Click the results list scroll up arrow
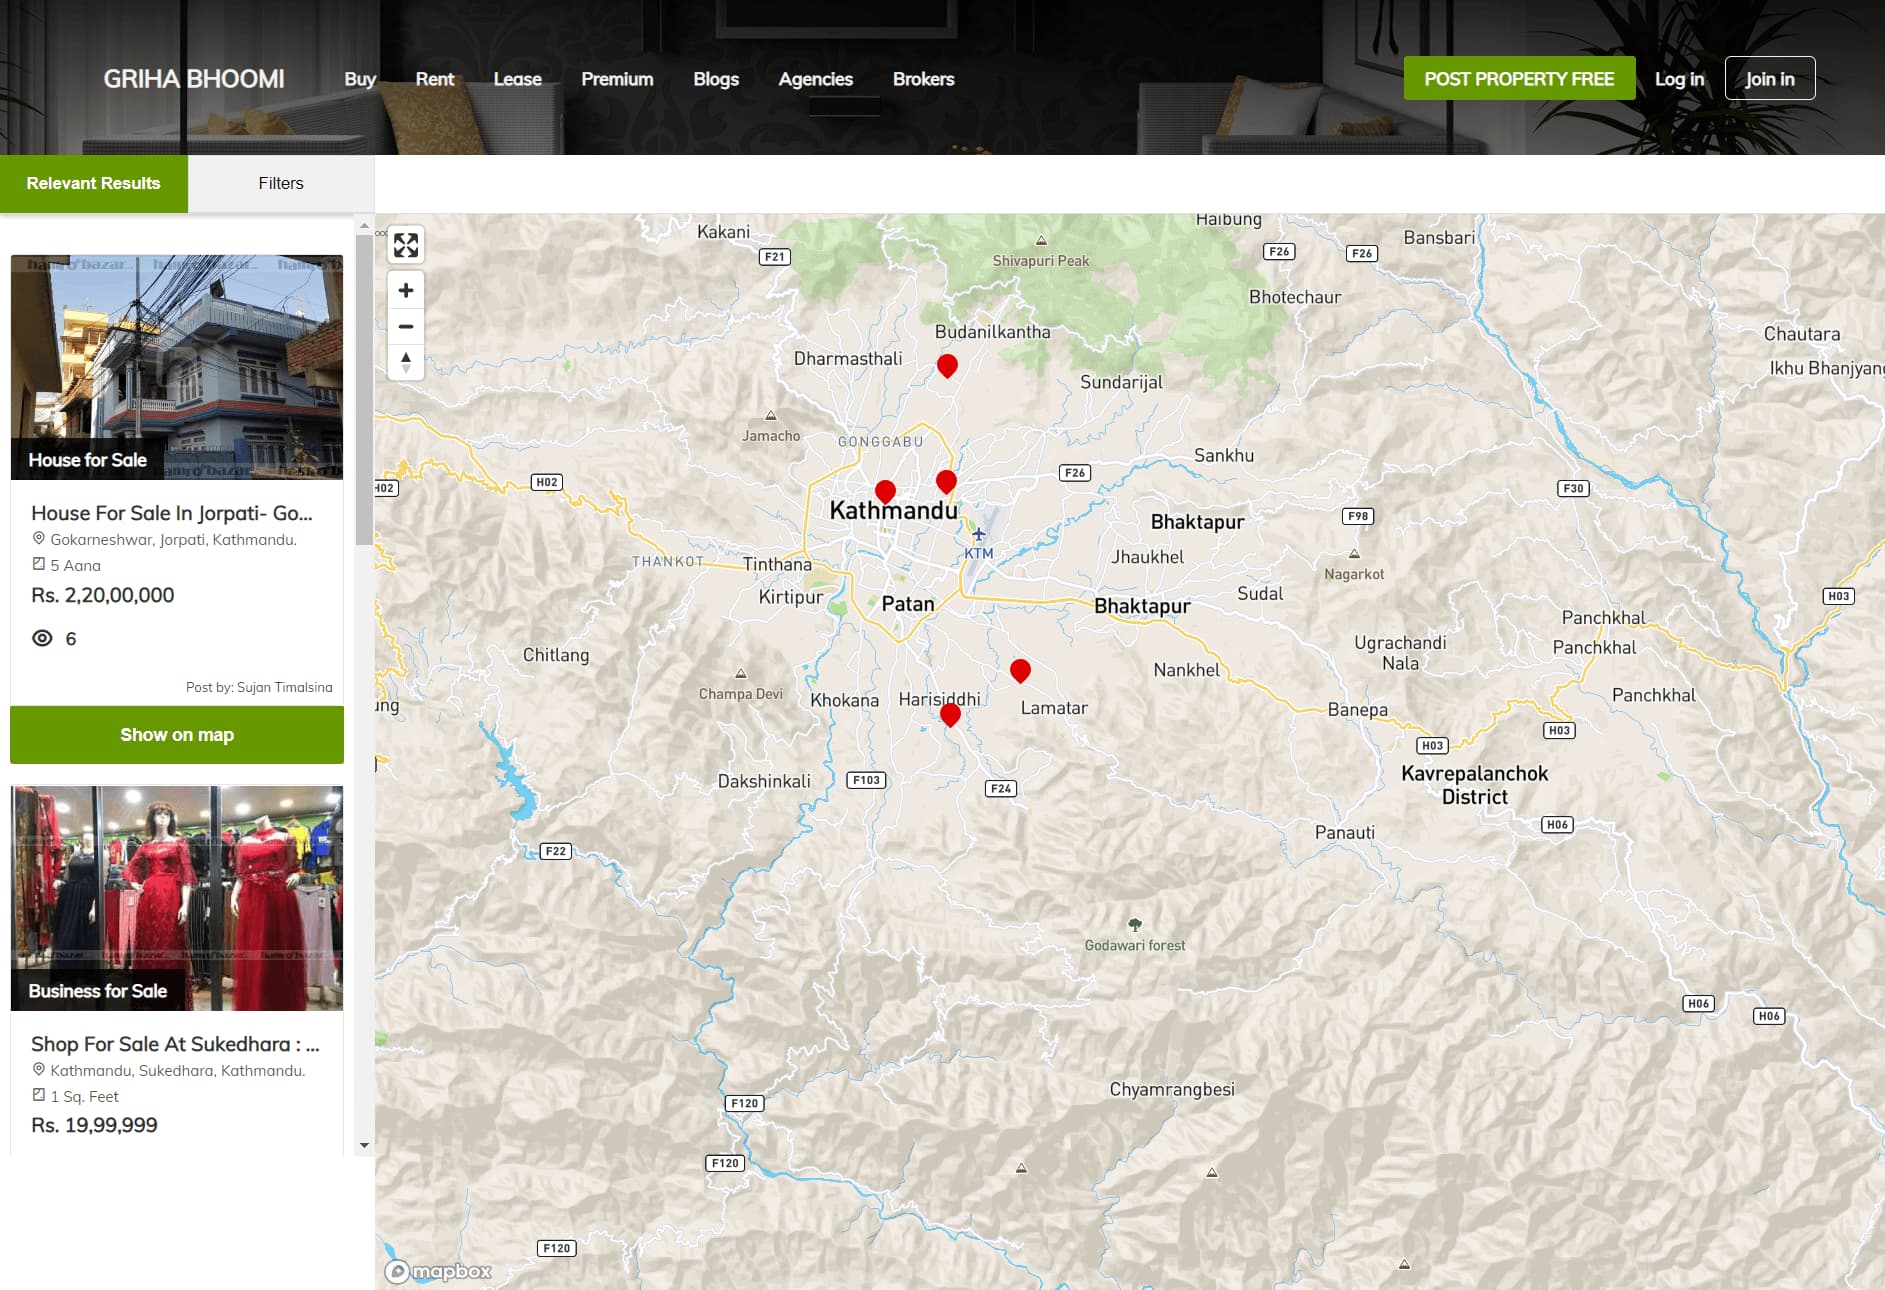The height and width of the screenshot is (1290, 1885). coord(364,226)
